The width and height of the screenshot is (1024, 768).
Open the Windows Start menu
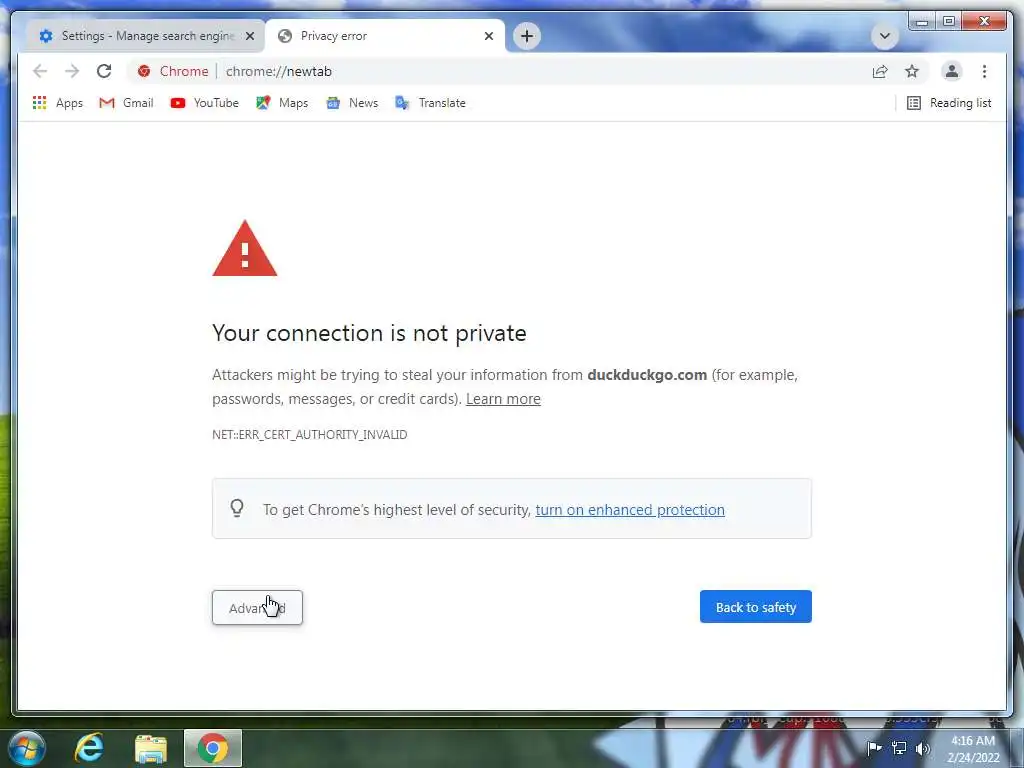coord(26,748)
